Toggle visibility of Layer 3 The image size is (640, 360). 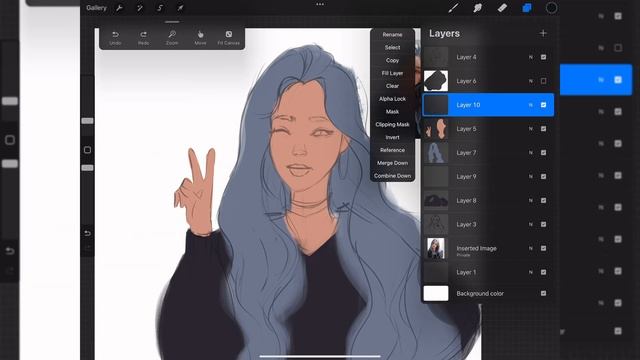(x=543, y=224)
